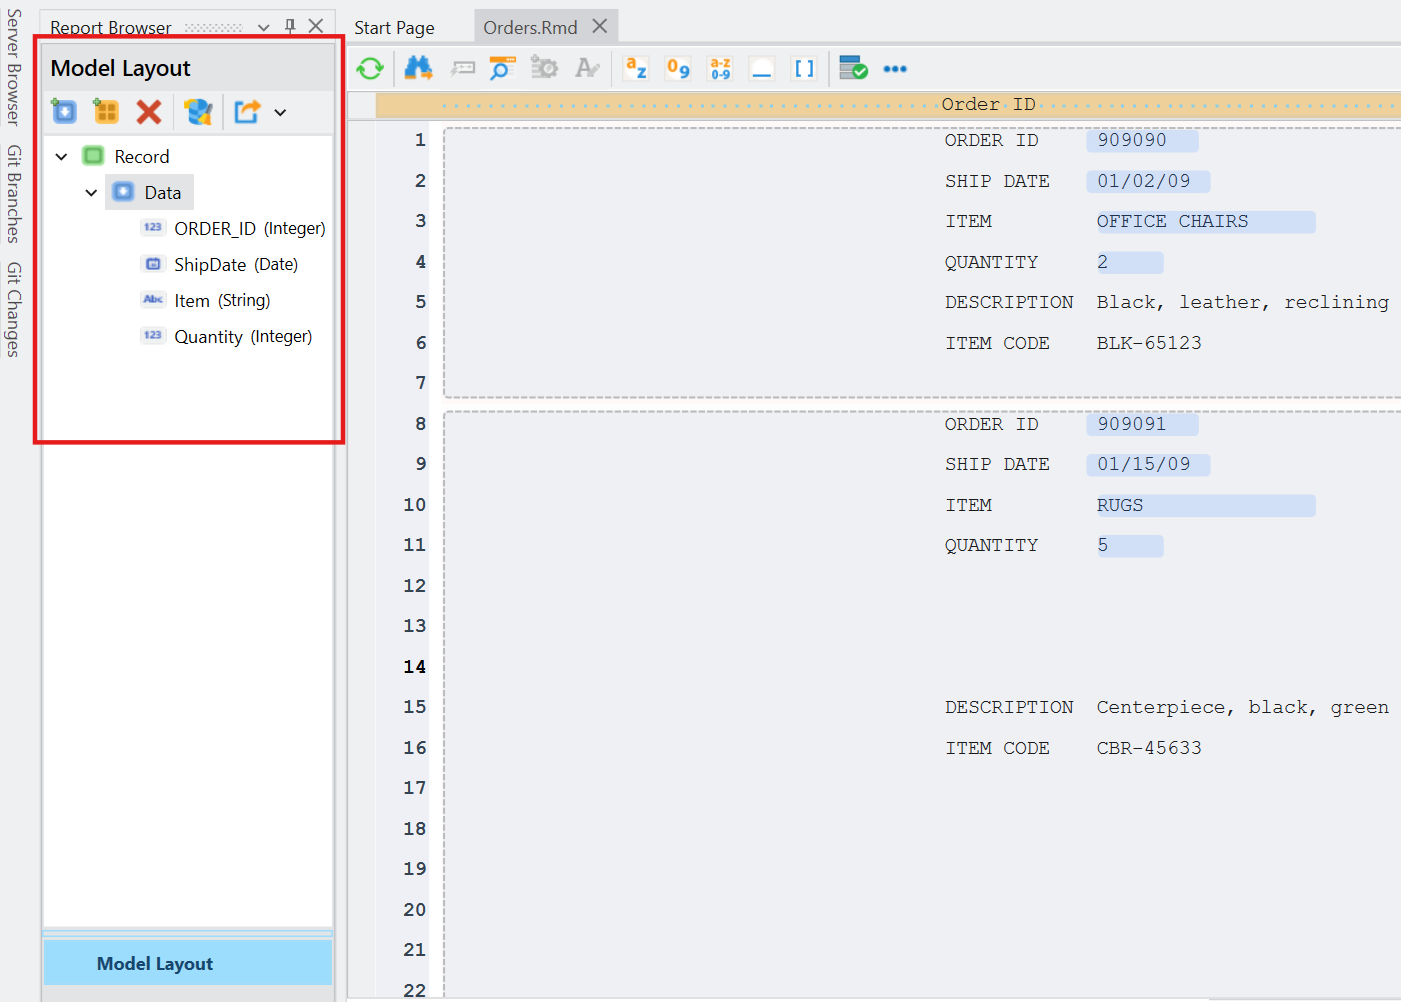This screenshot has height=1002, width=1401.
Task: Open the export icon dropdown arrow
Action: click(281, 112)
